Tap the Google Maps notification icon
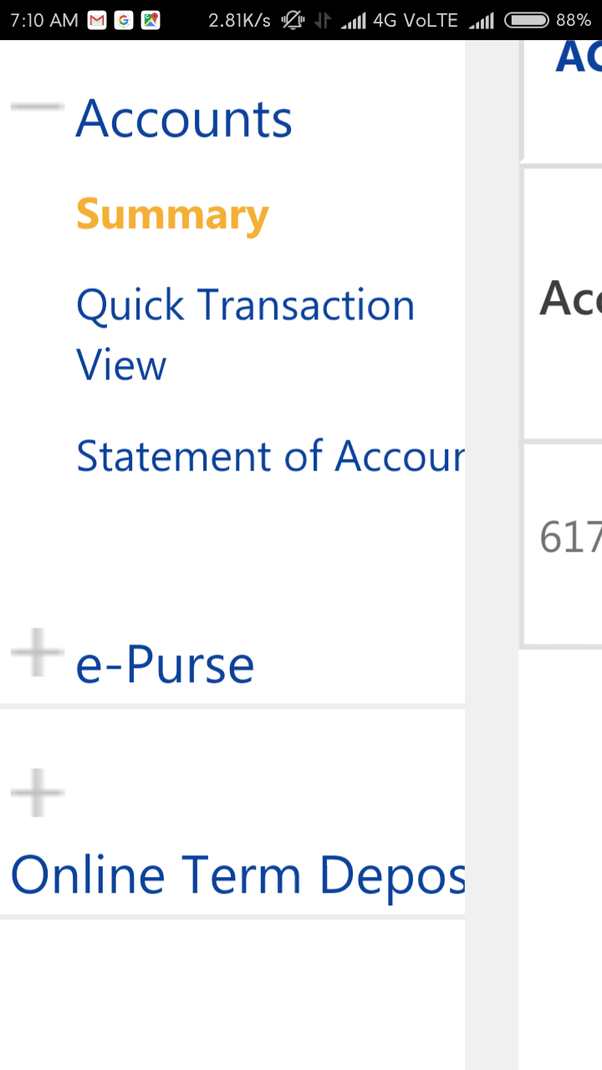Viewport: 602px width, 1070px height. pos(150,20)
